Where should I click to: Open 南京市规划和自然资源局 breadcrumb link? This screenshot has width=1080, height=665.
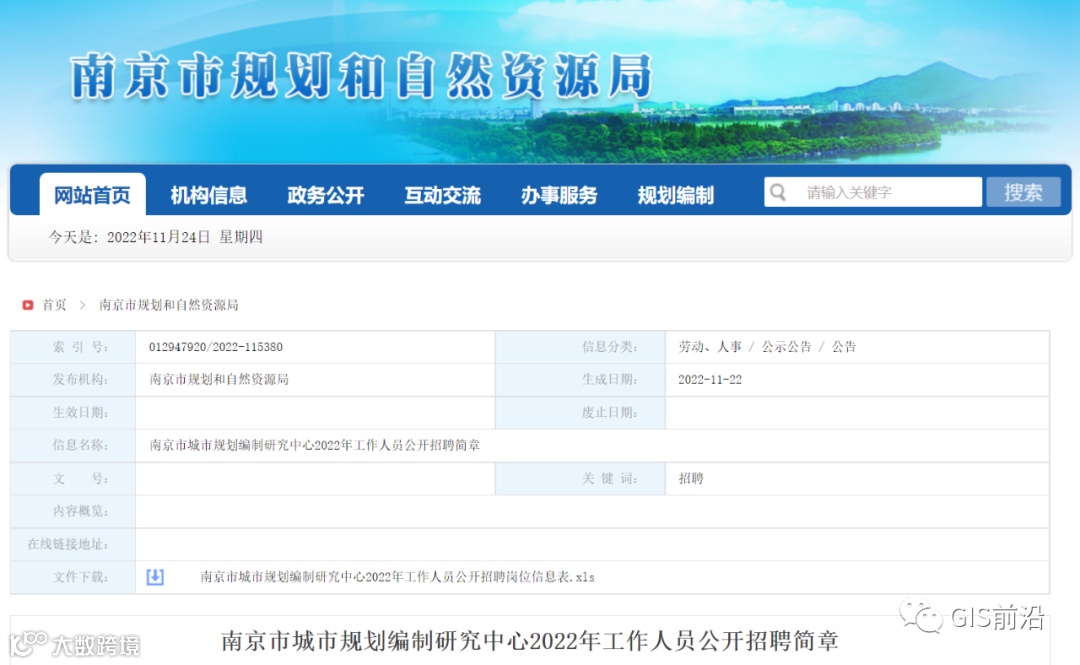[169, 305]
